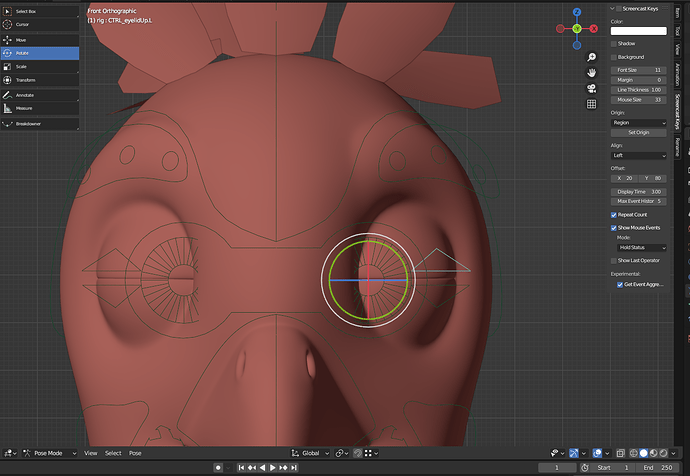Toggle viewport overlays display
Image resolution: width=690 pixels, height=476 pixels.
pos(597,453)
